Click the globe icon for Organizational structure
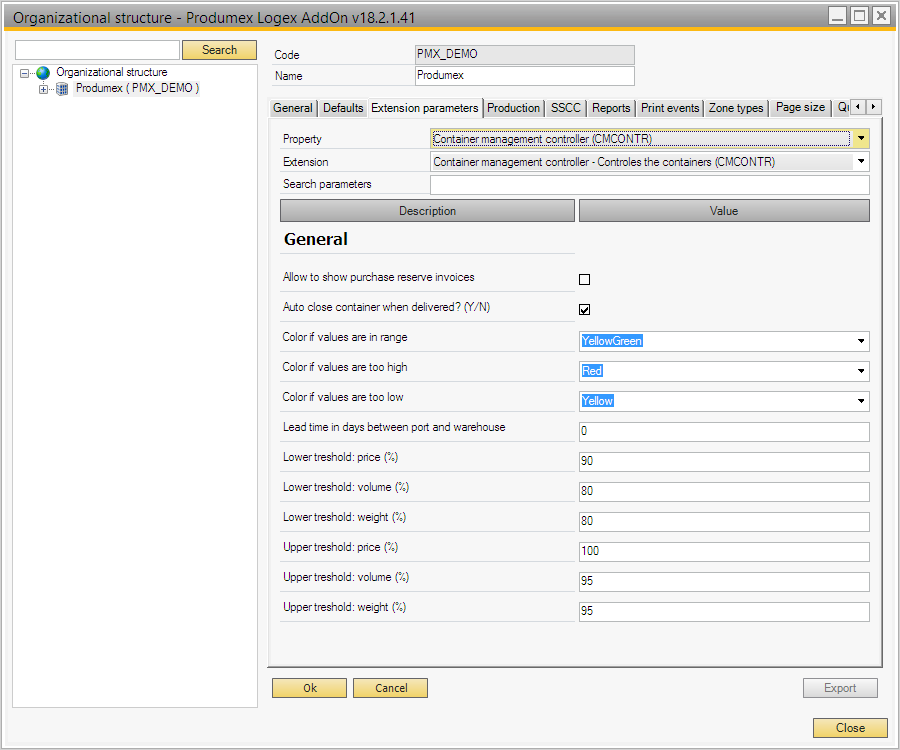The height and width of the screenshot is (750, 900). pyautogui.click(x=43, y=73)
